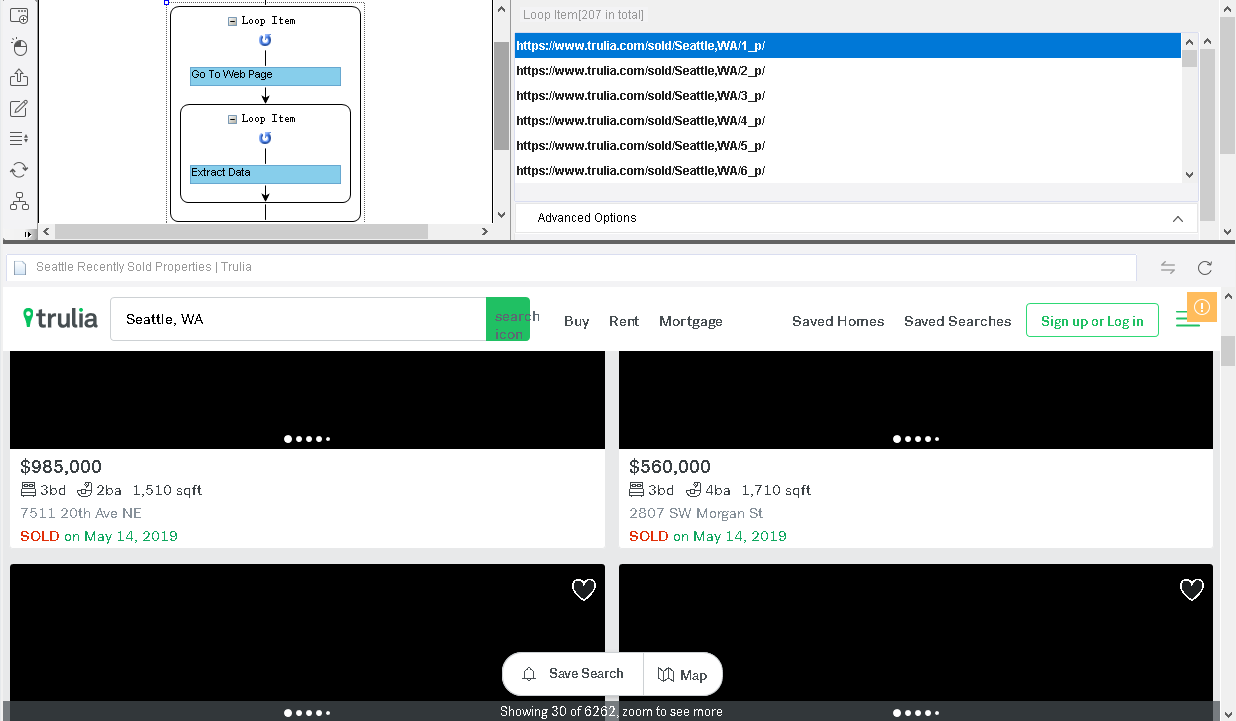
Task: Click the Map button
Action: tap(683, 675)
